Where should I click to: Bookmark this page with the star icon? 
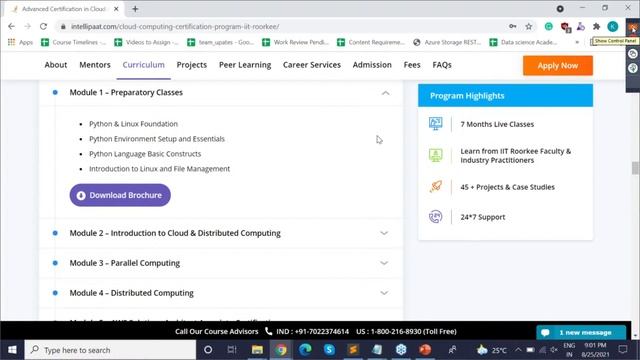tap(529, 27)
